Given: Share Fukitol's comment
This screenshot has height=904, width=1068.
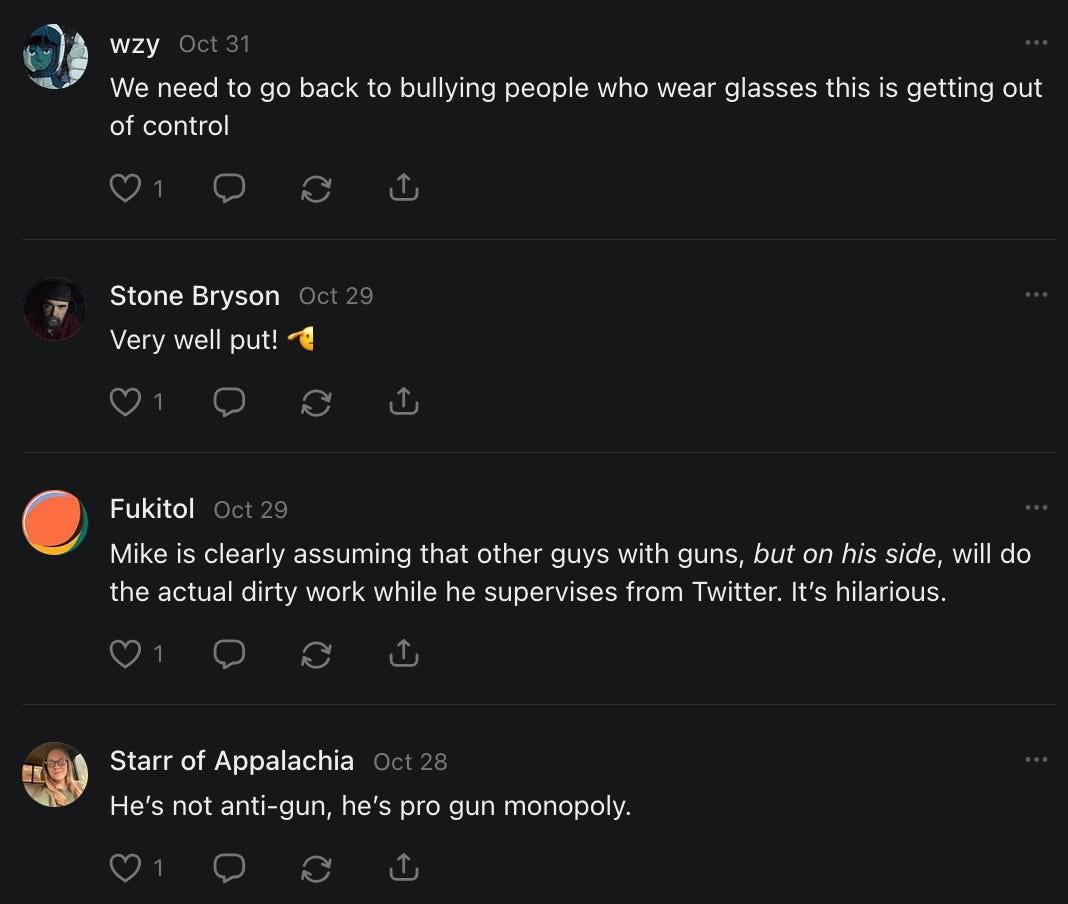Looking at the screenshot, I should pos(403,654).
